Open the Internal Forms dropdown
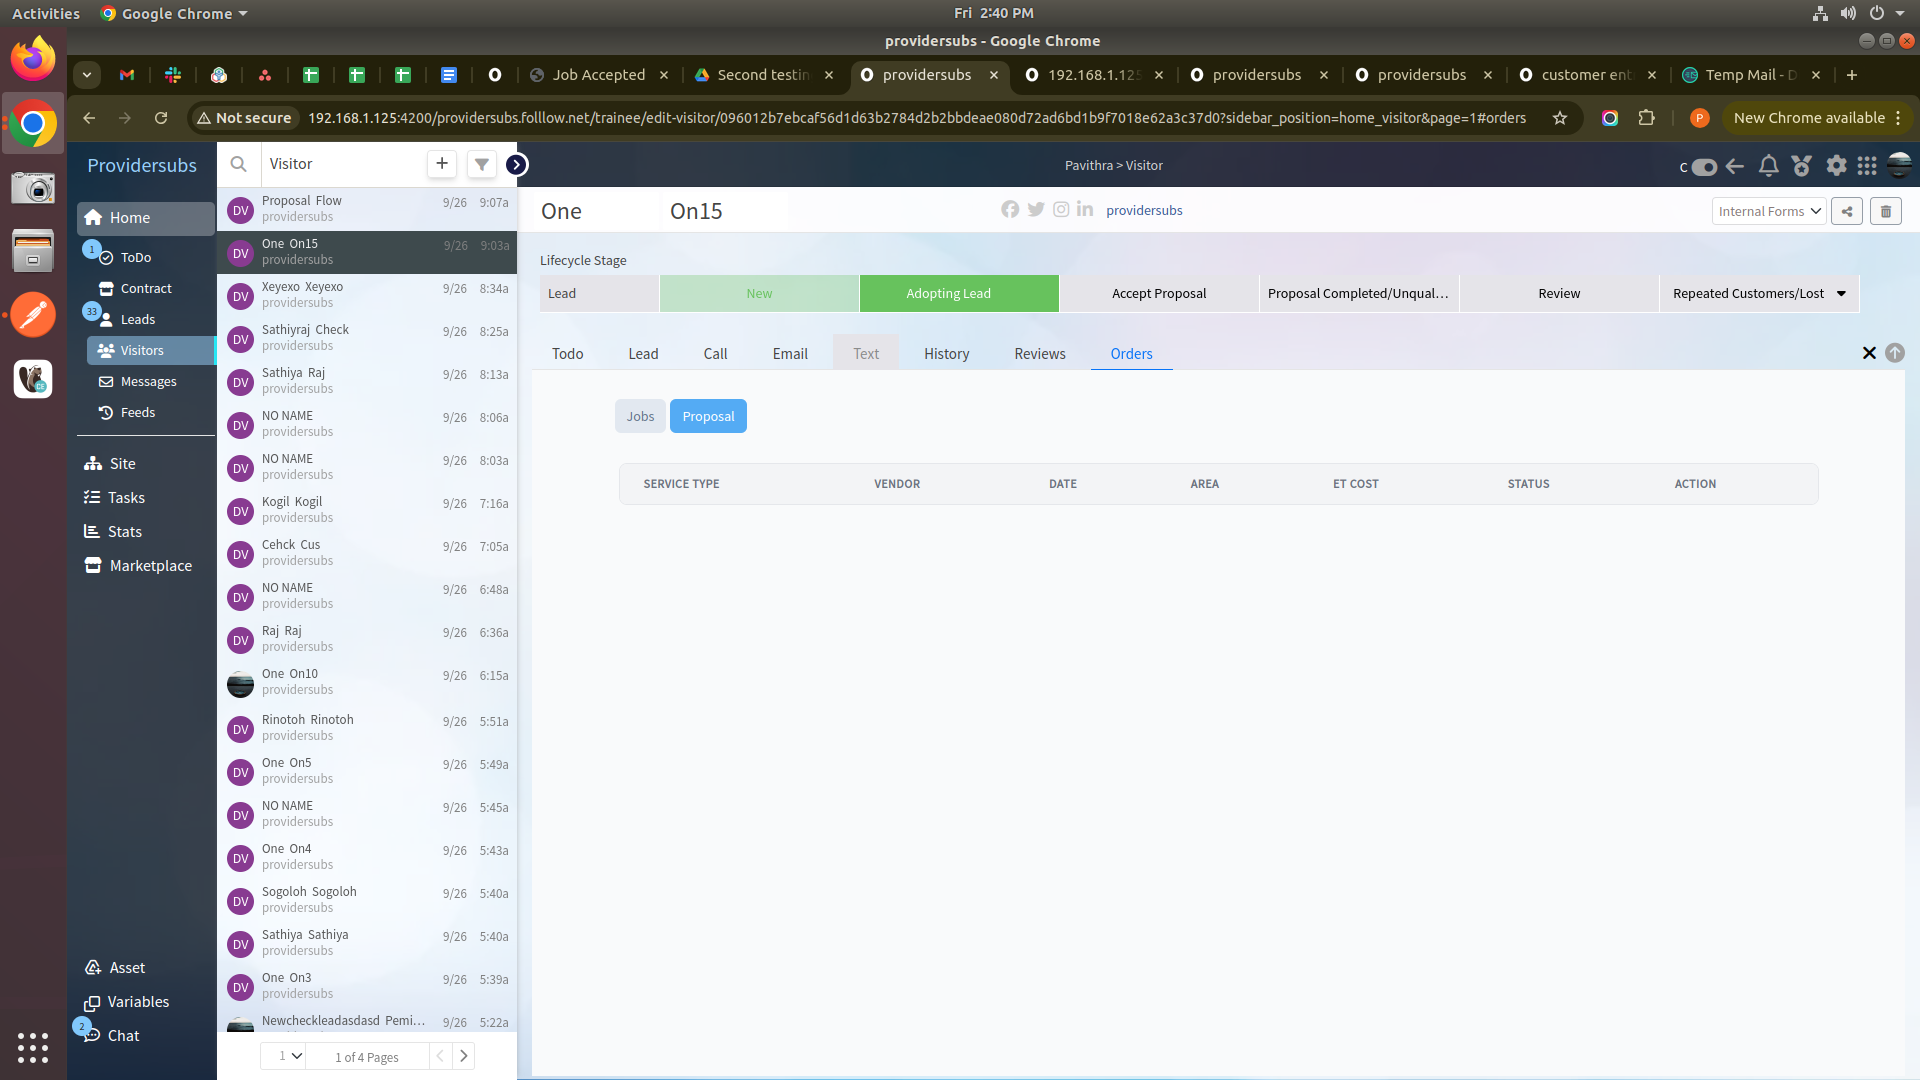This screenshot has width=1920, height=1080. pos(1769,211)
